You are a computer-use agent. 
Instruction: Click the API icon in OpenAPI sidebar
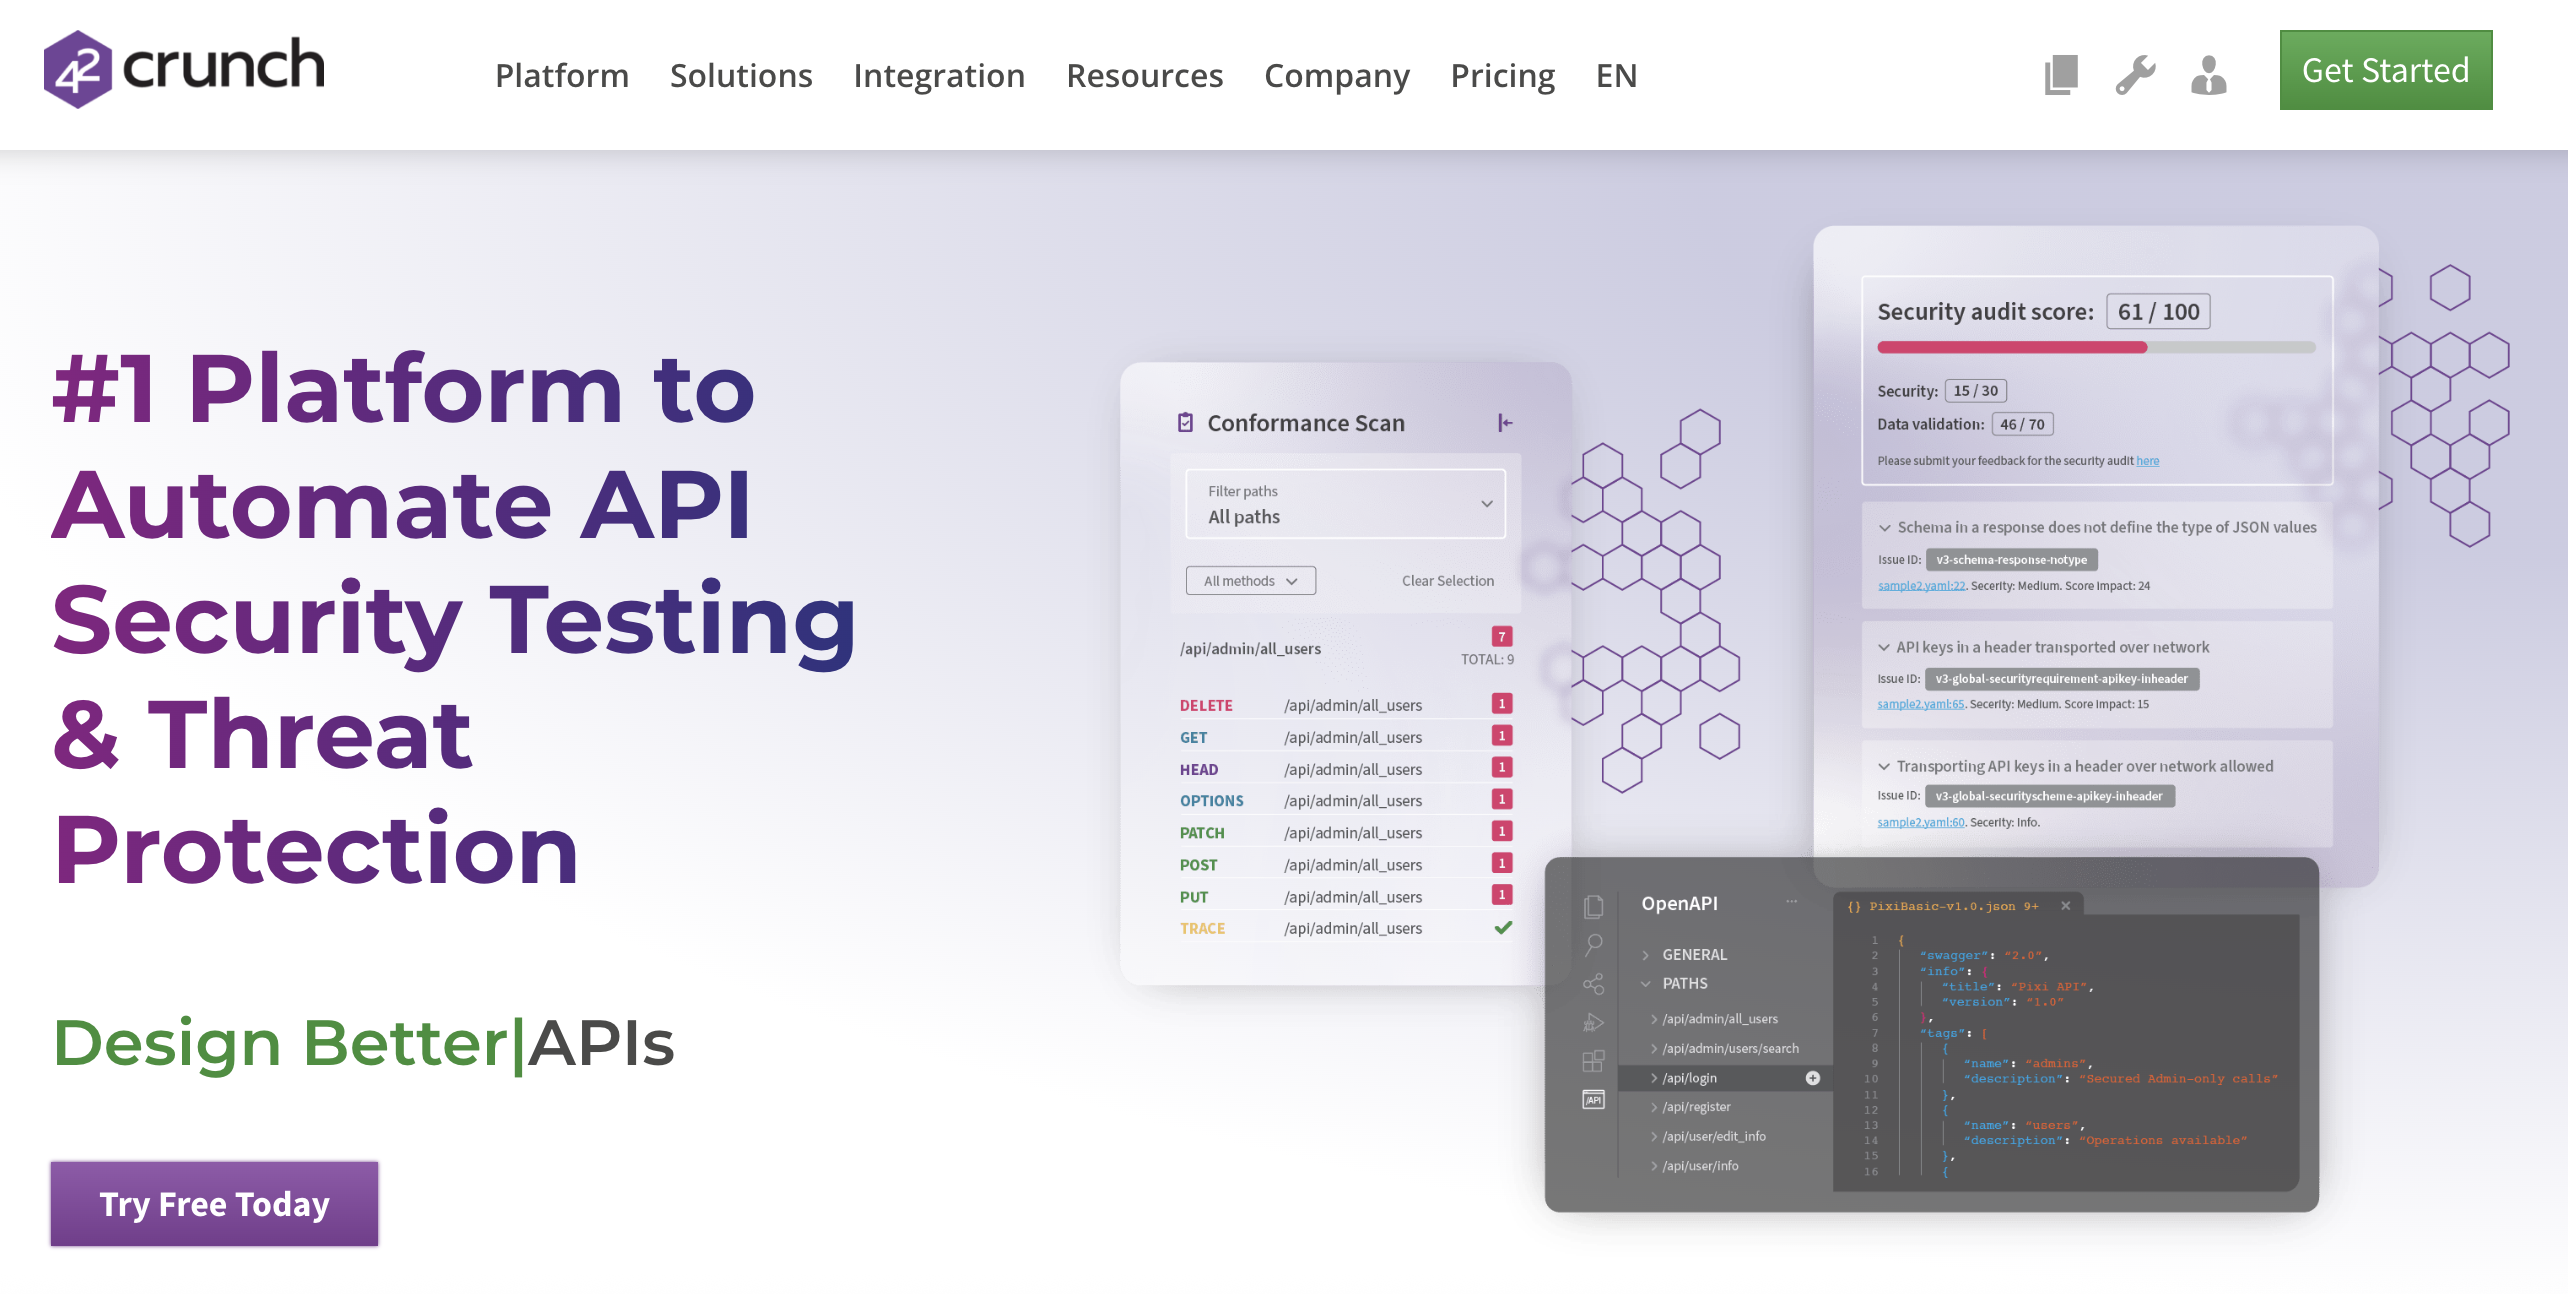(x=1594, y=1100)
